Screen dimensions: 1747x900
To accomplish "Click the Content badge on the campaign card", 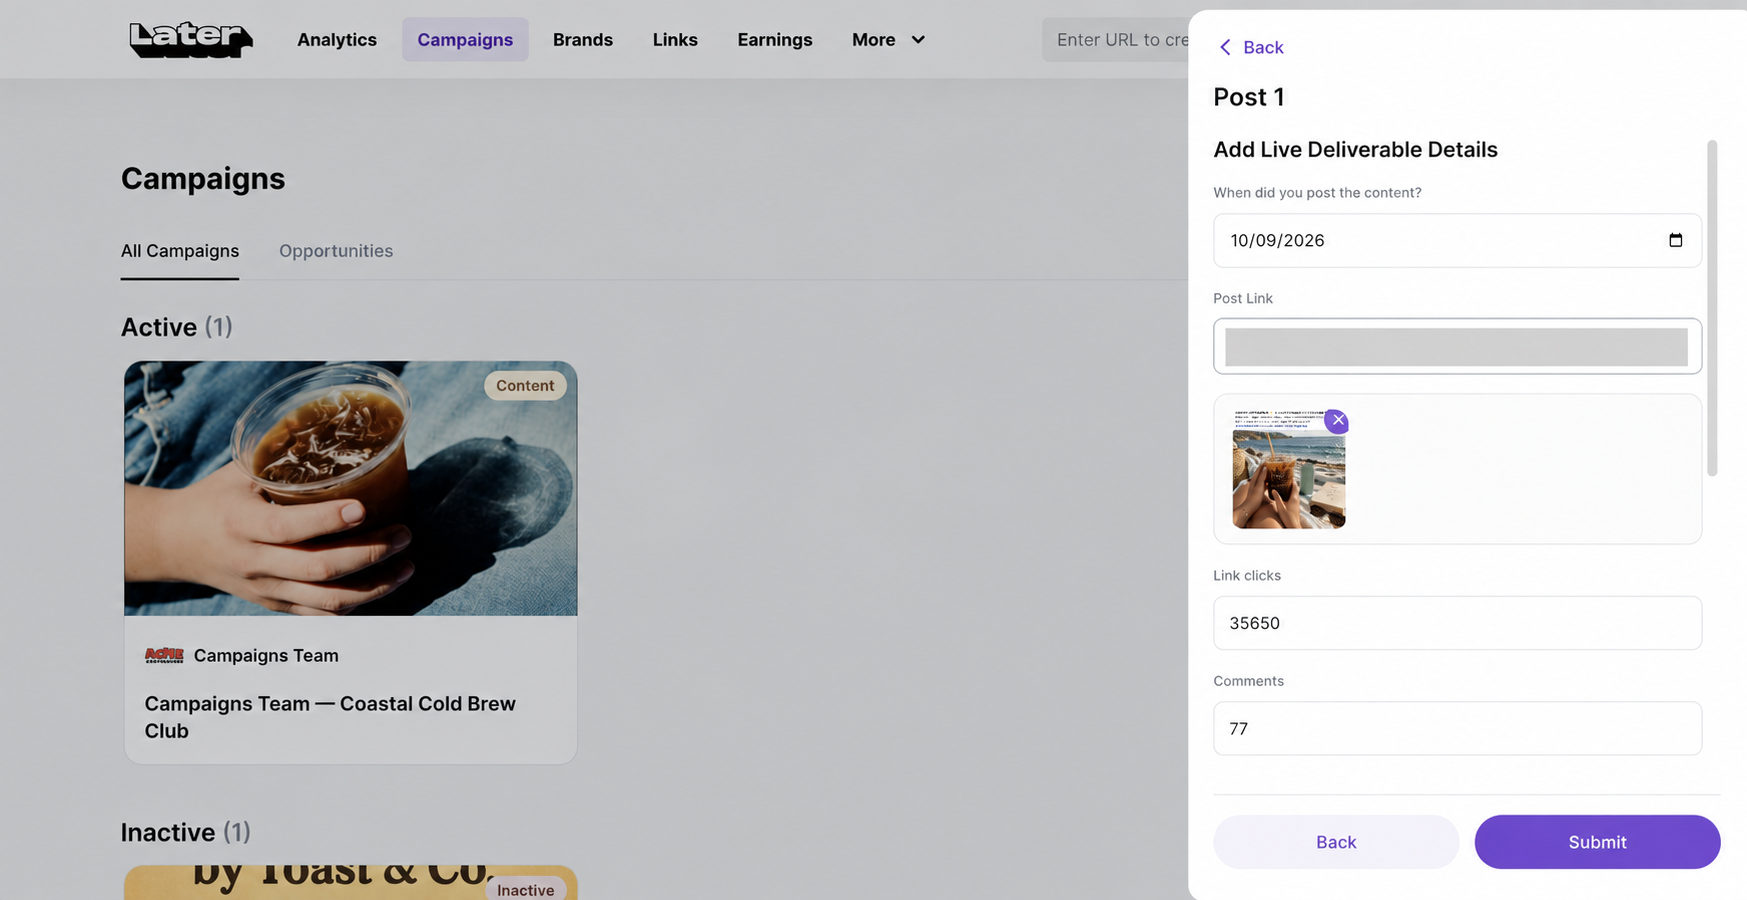I will [x=525, y=386].
